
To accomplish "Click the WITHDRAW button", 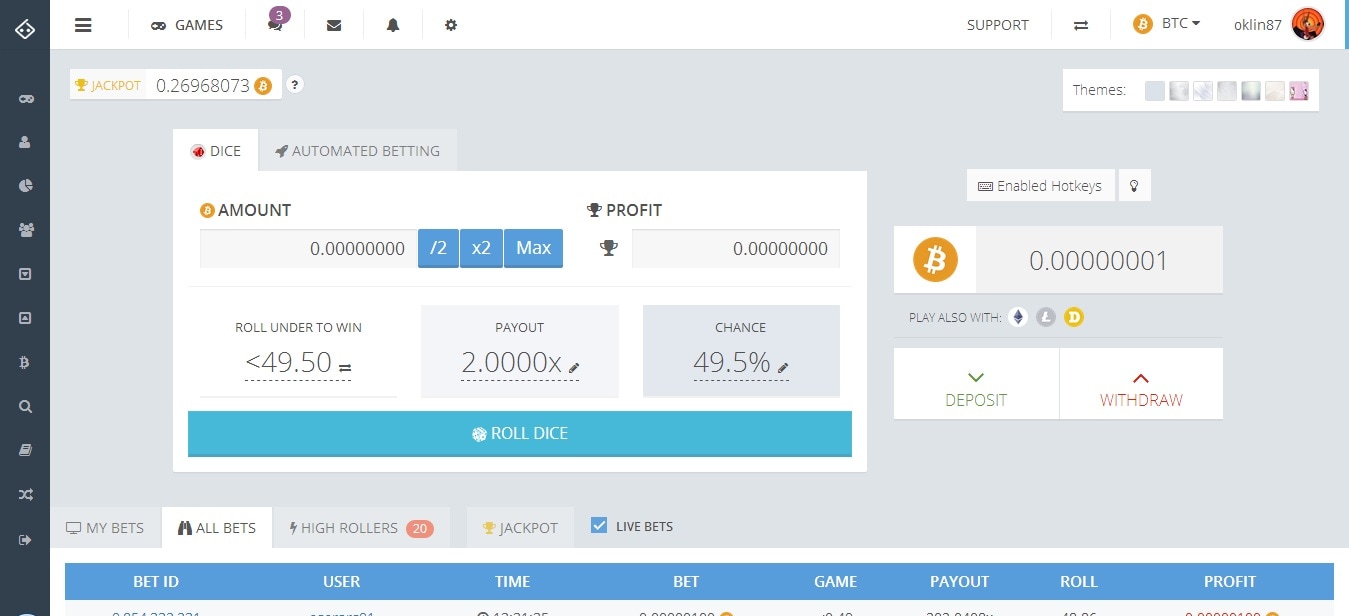I will (1141, 384).
